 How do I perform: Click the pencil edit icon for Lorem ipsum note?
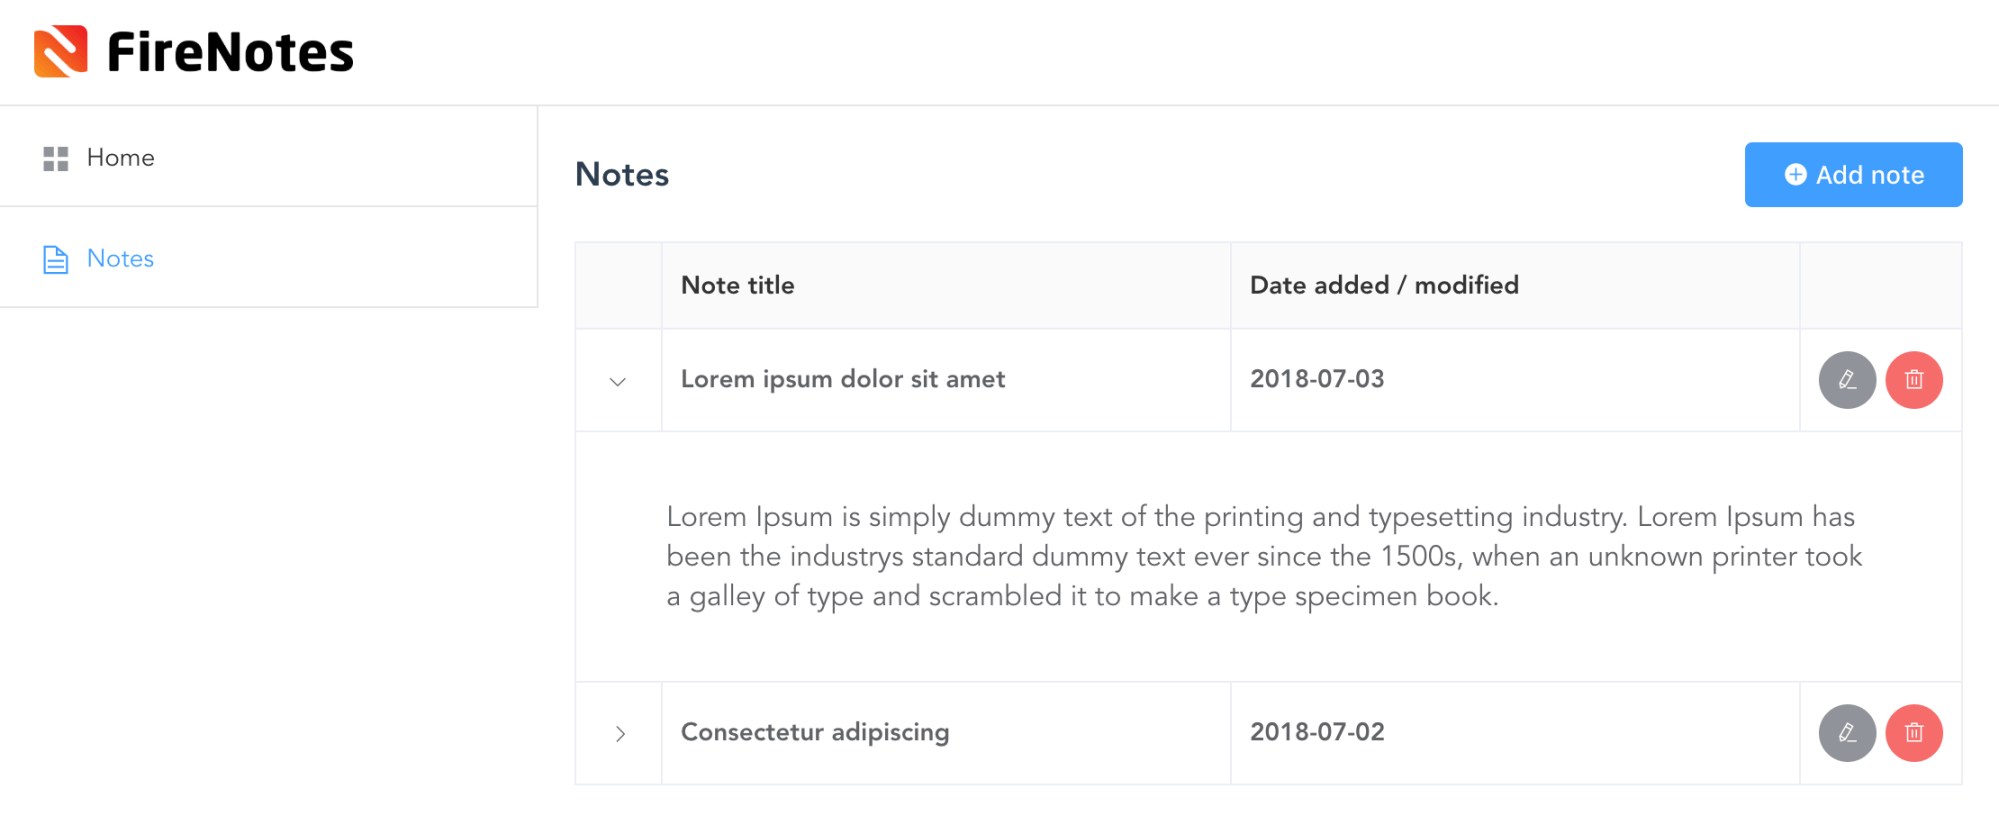pos(1846,379)
